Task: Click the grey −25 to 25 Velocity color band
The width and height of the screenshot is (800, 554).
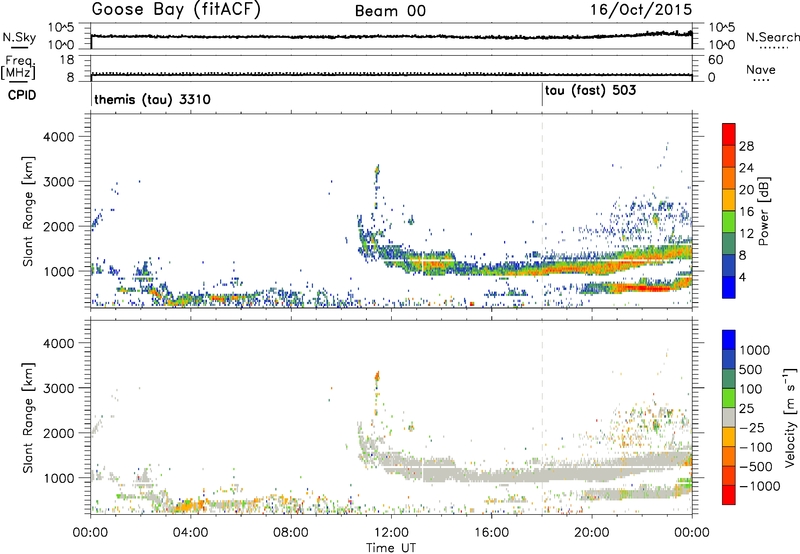Action: [729, 417]
